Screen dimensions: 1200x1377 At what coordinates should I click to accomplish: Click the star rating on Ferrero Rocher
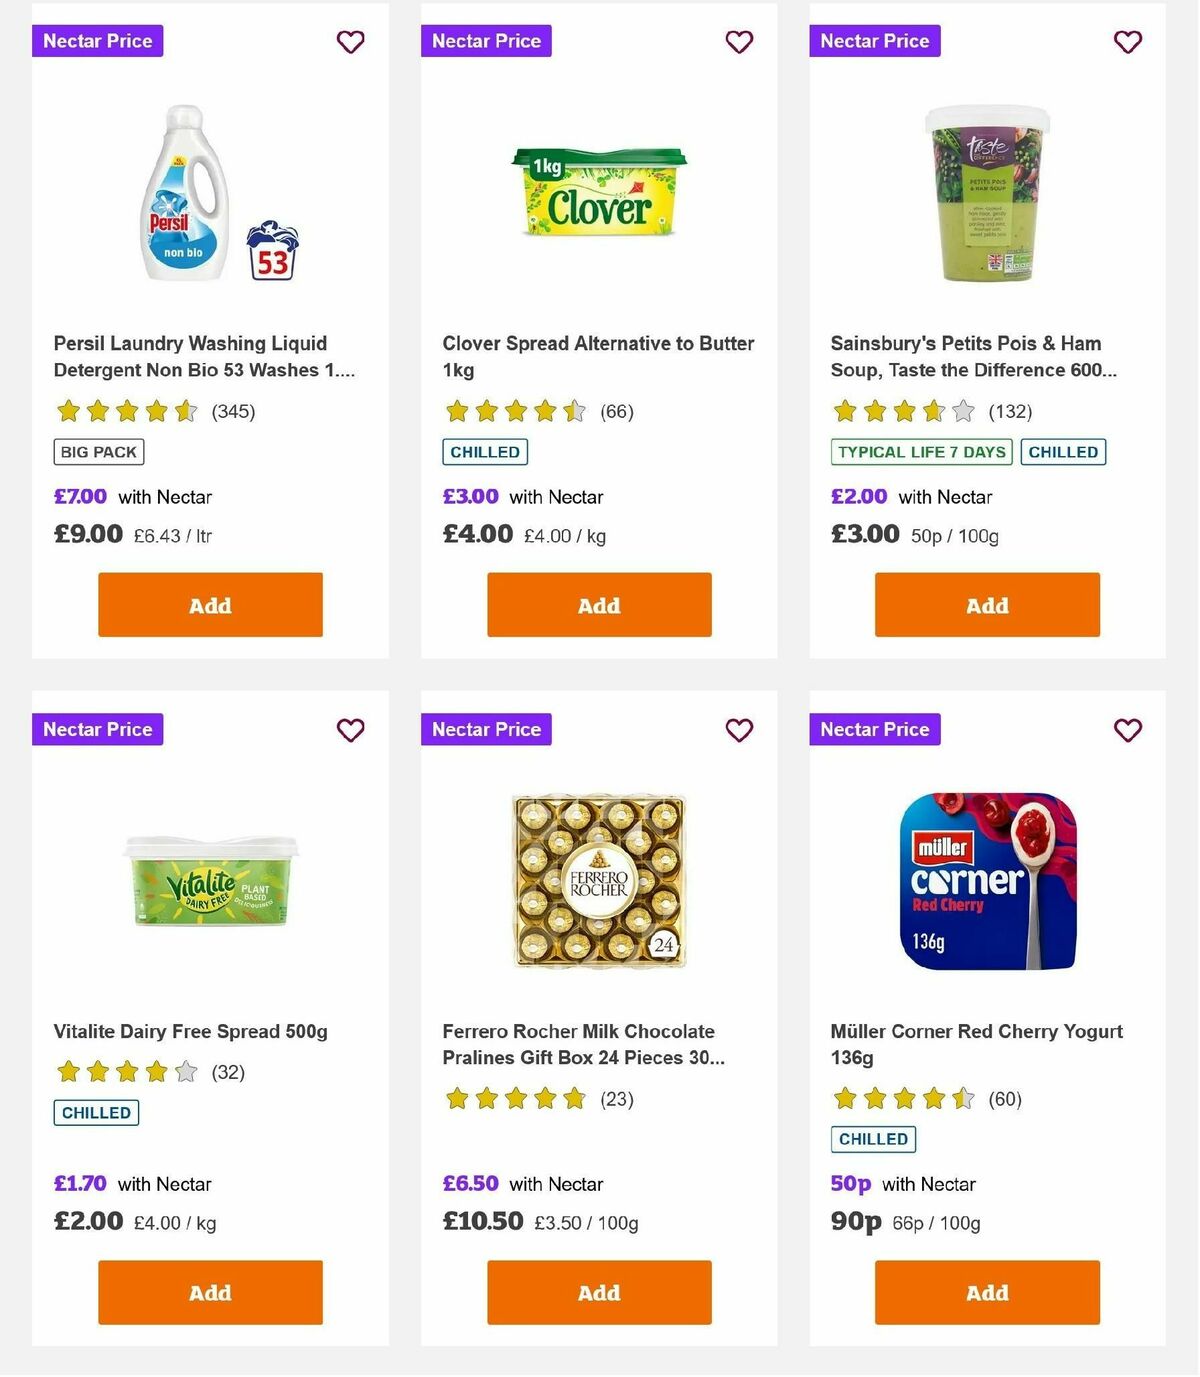516,1098
